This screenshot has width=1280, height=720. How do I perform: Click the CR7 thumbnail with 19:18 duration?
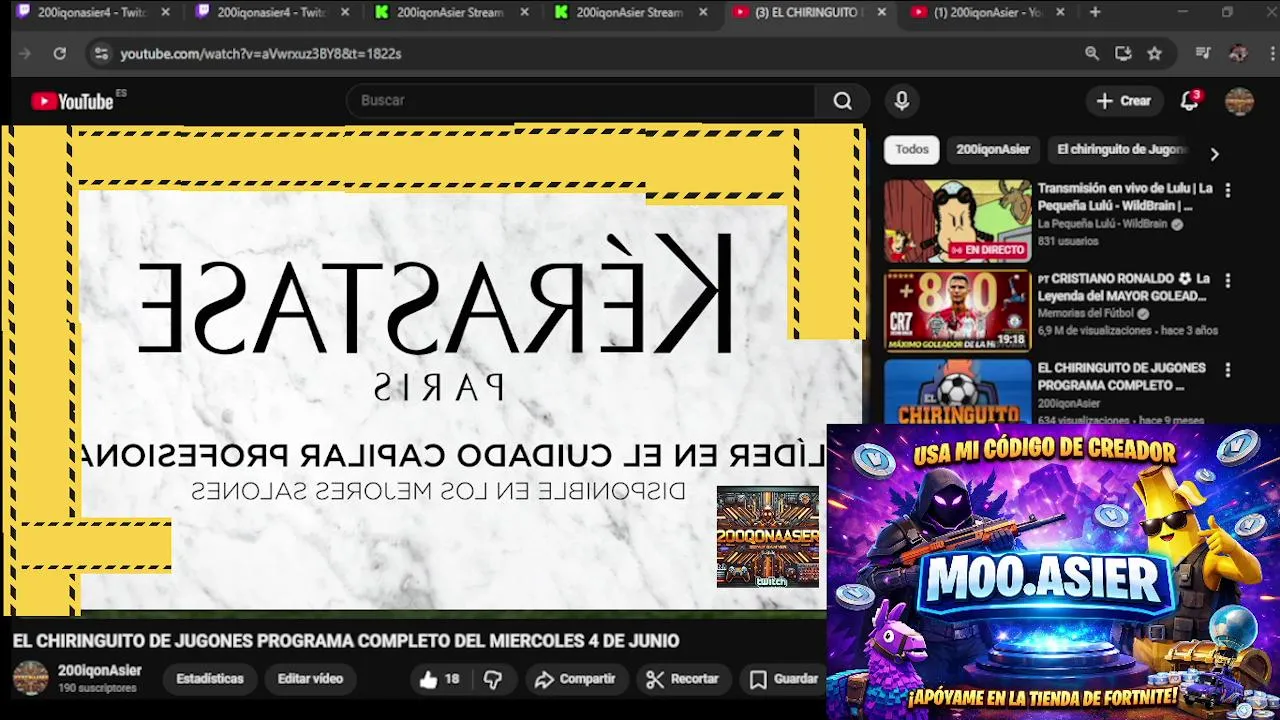point(957,311)
